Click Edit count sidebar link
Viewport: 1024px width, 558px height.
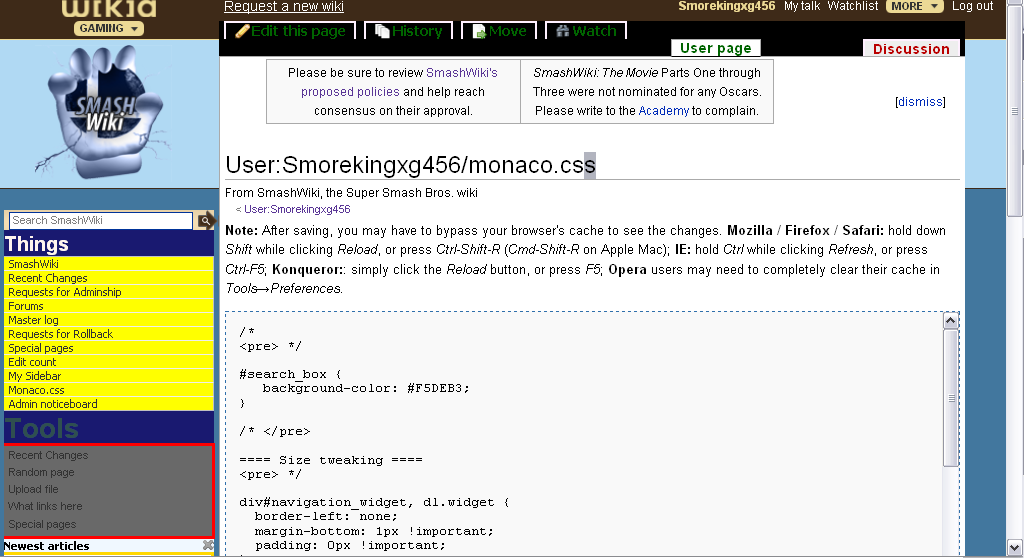point(32,362)
